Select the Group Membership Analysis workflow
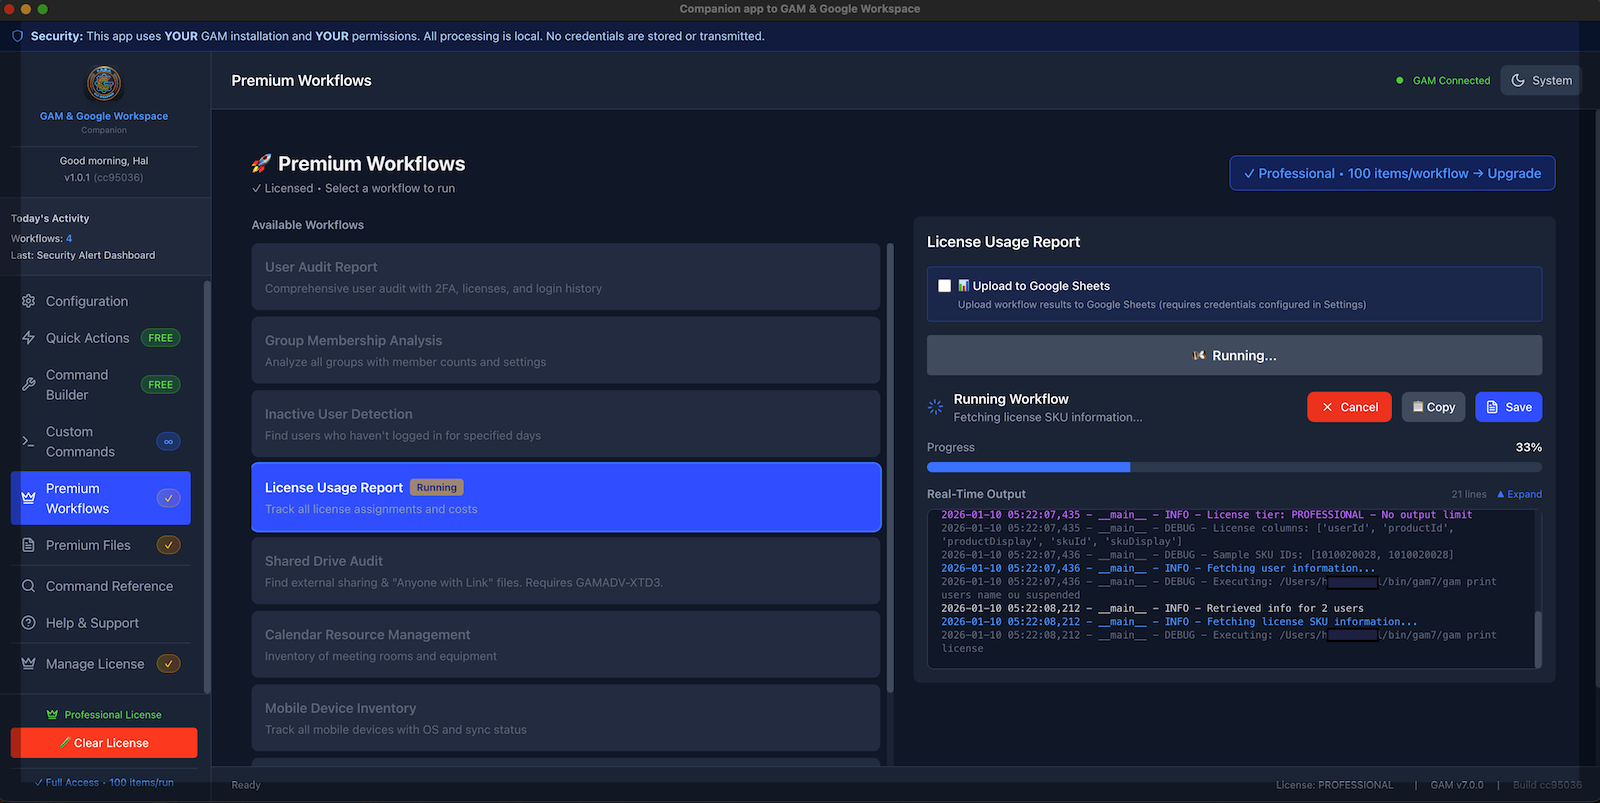This screenshot has height=803, width=1600. 566,350
